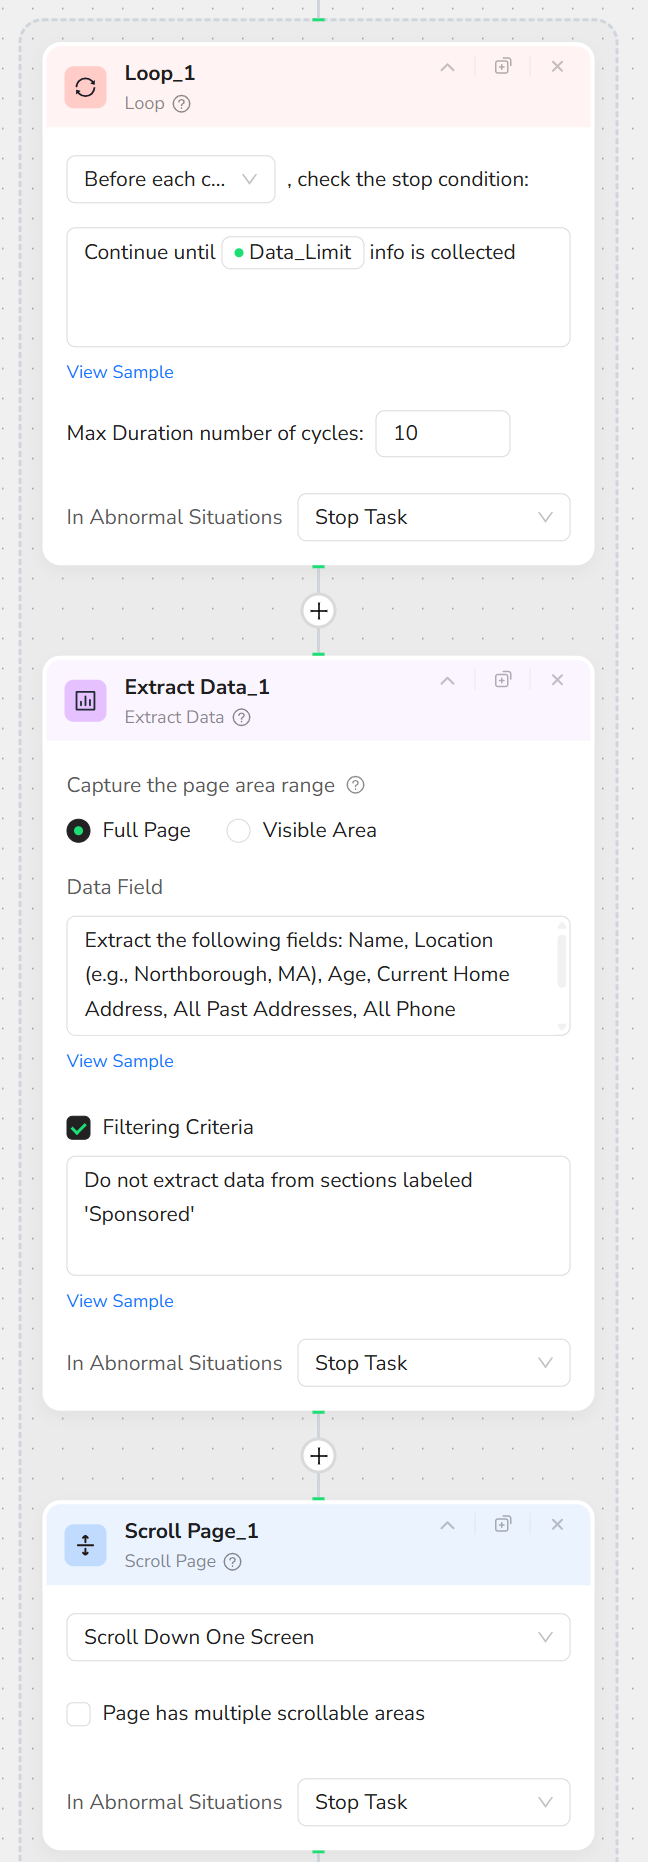The height and width of the screenshot is (1862, 648).
Task: Duplicate the Scroll Page_1 step
Action: tap(503, 1525)
